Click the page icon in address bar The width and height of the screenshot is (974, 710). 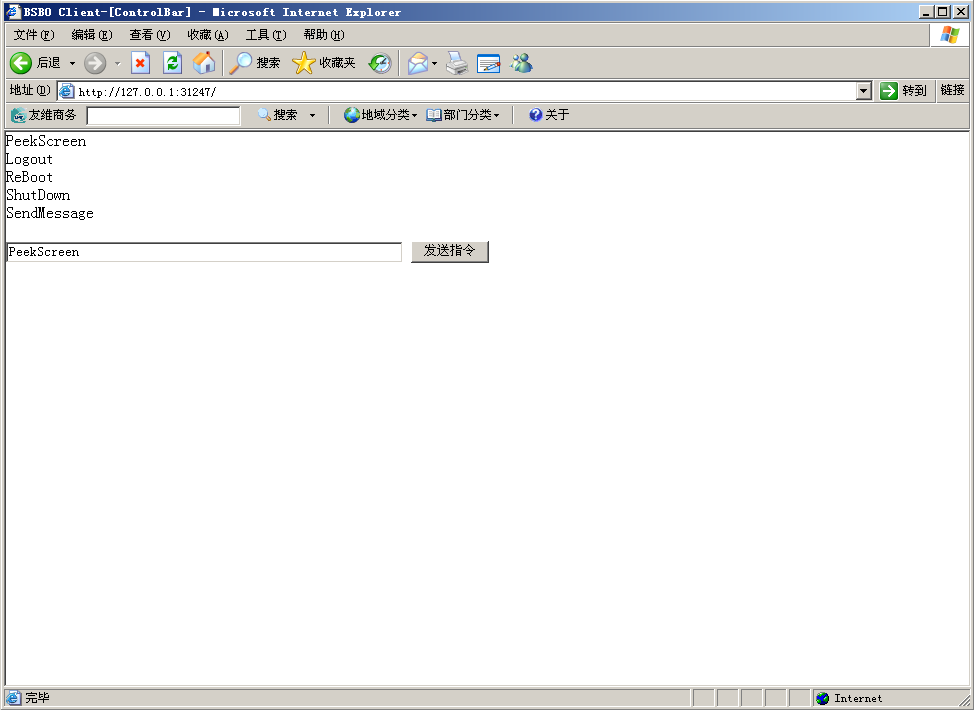pos(66,91)
